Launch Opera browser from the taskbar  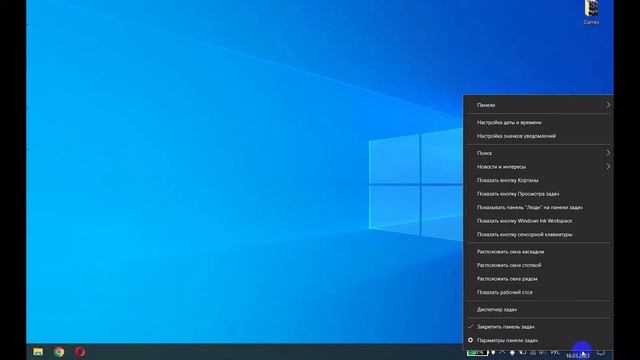click(x=80, y=352)
